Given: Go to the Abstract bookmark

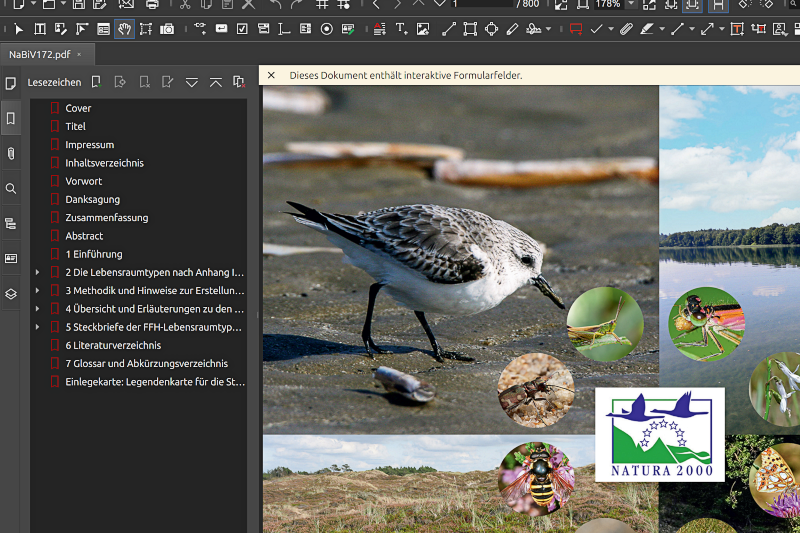Looking at the screenshot, I should point(84,236).
